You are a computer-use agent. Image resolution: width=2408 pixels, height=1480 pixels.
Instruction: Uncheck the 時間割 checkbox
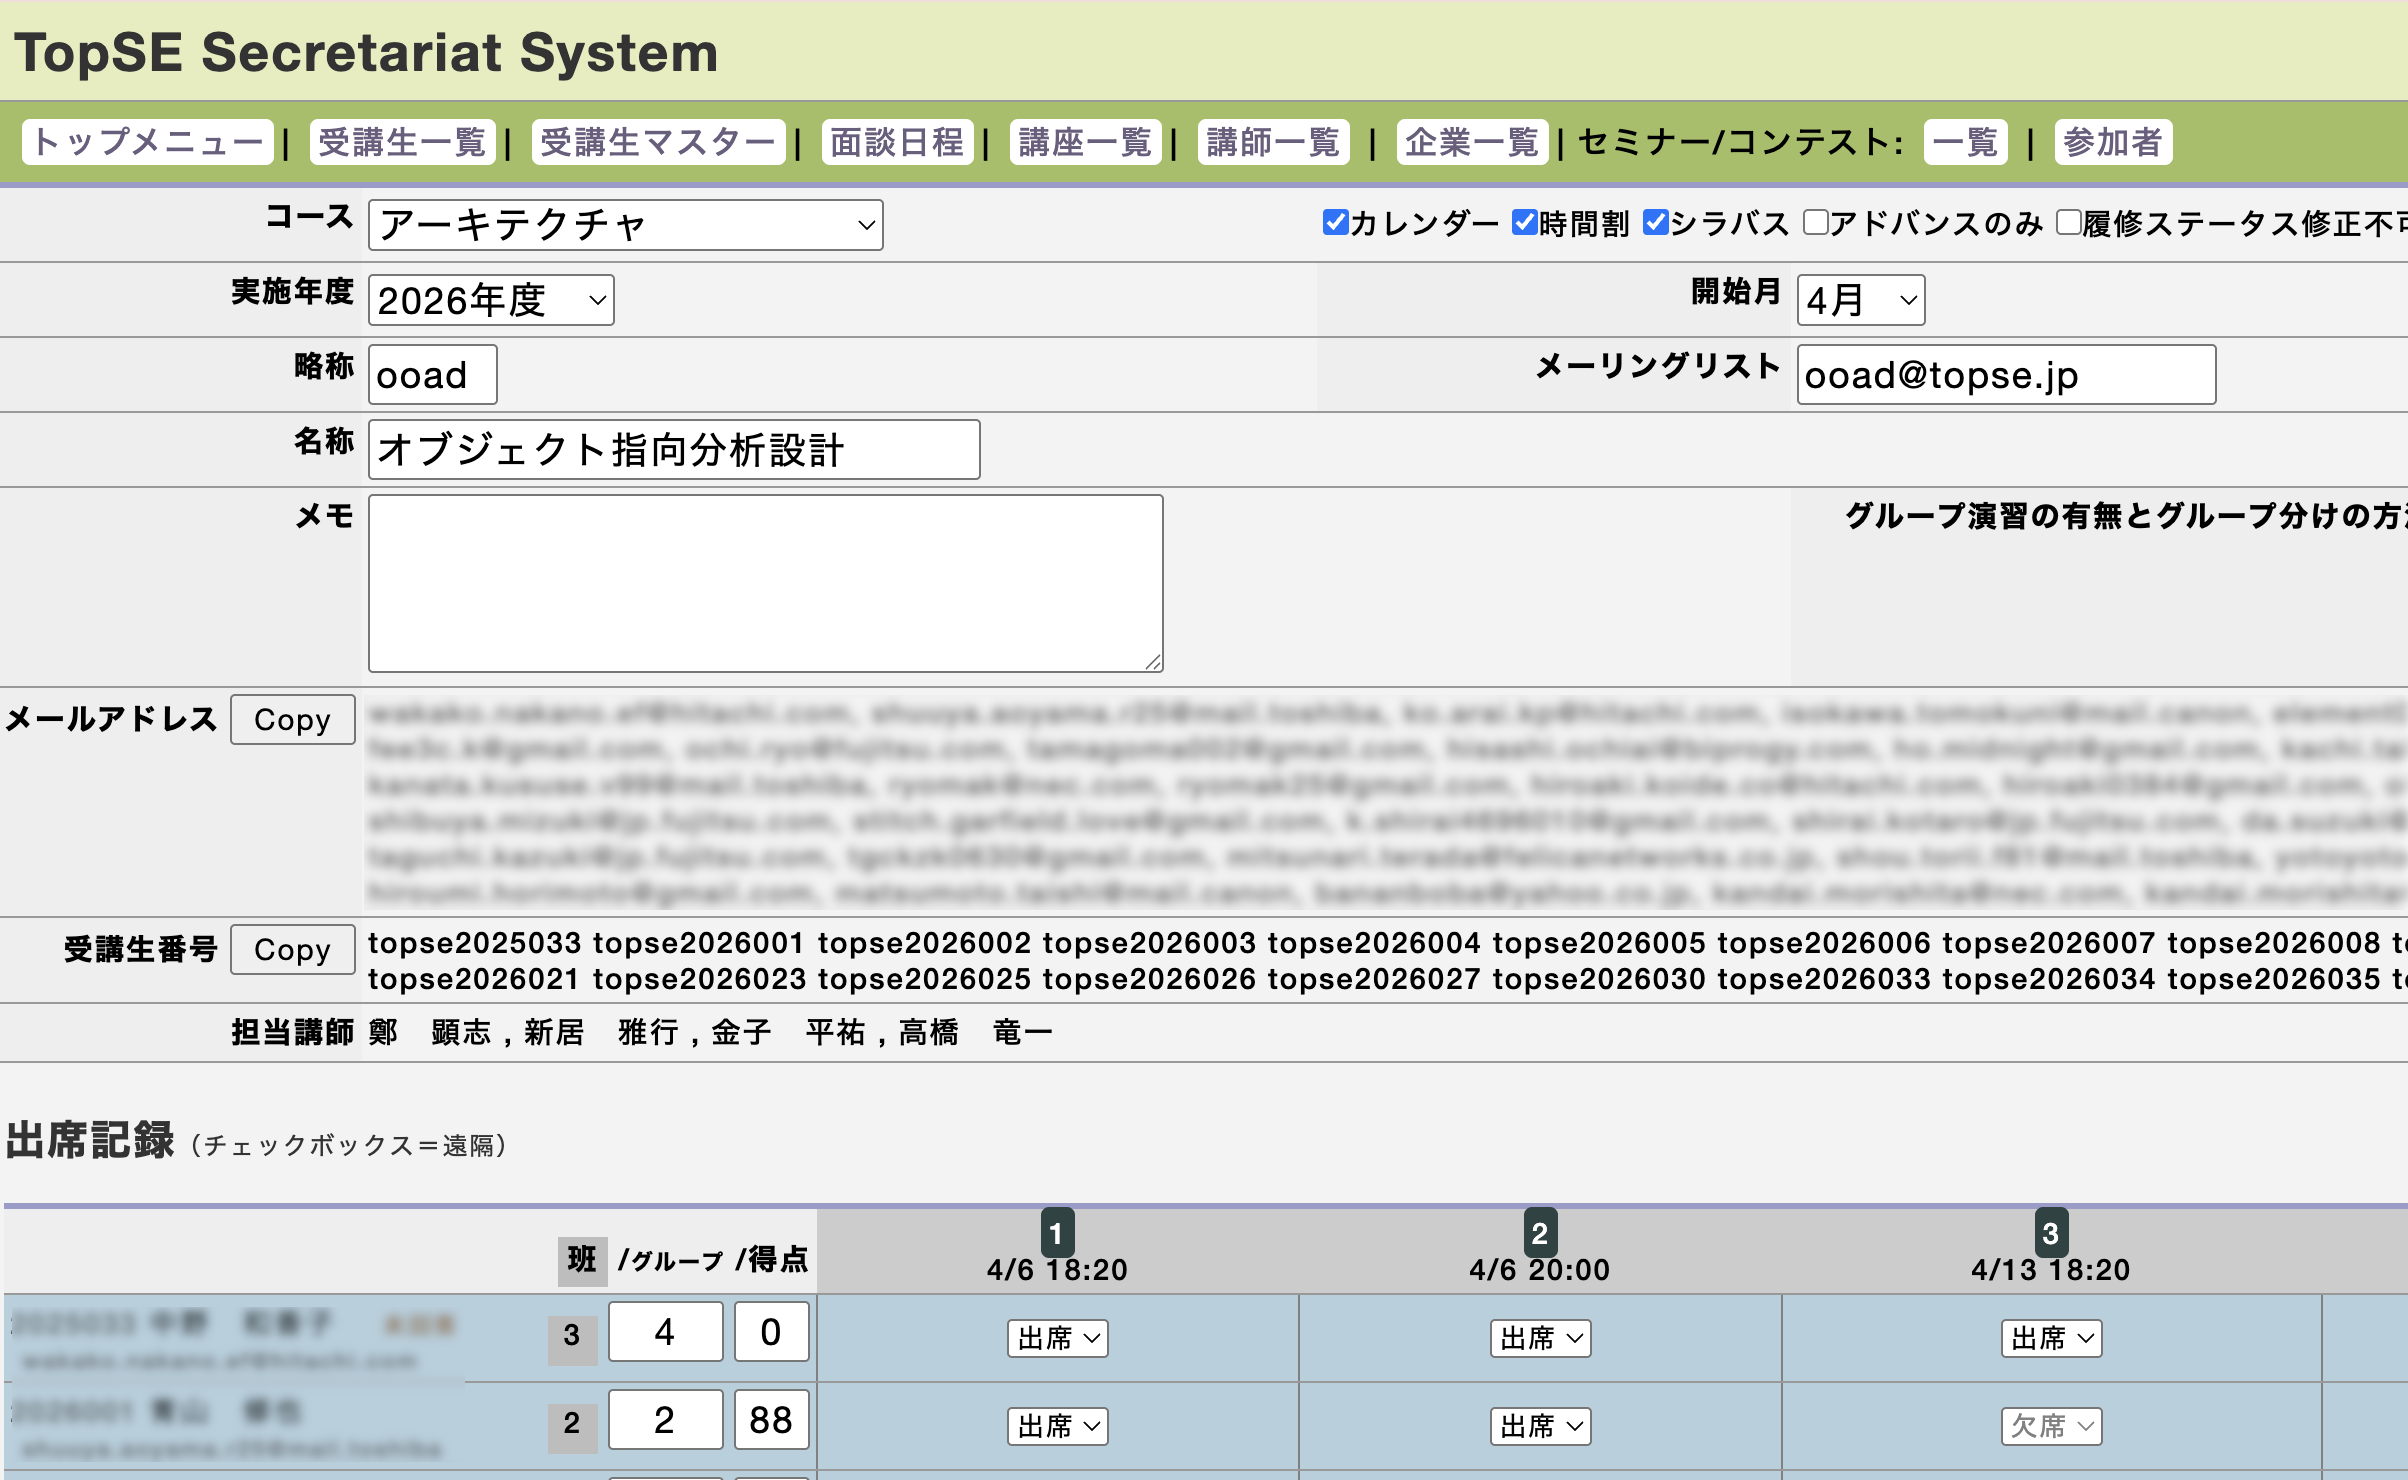[x=1524, y=222]
